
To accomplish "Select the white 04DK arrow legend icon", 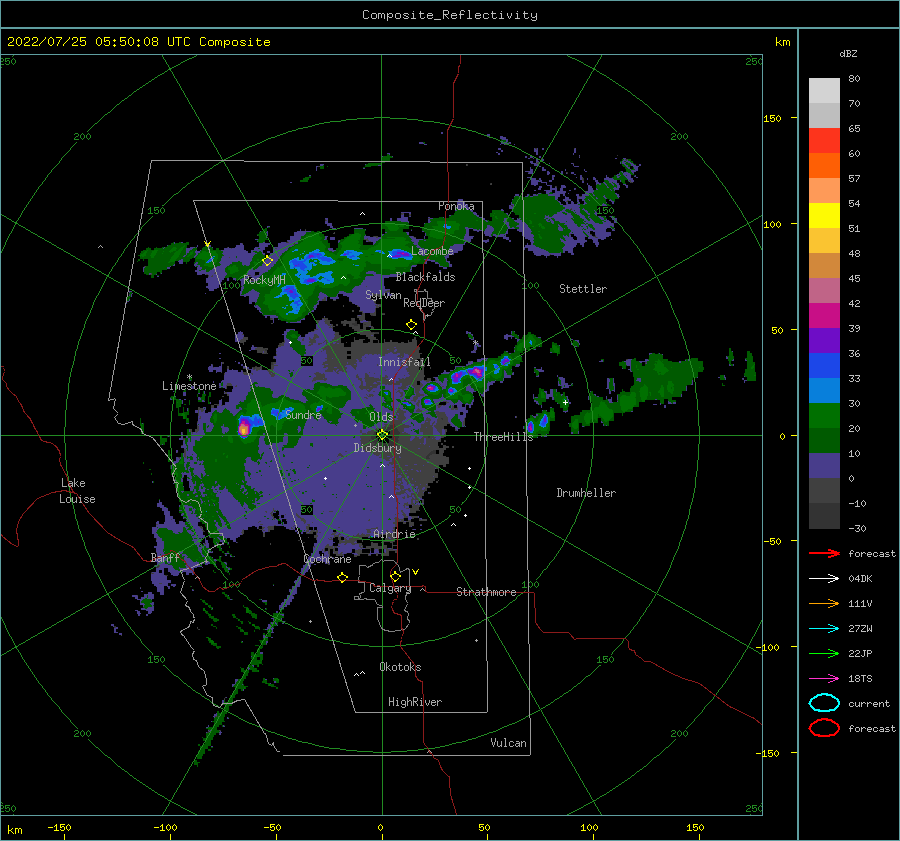I will click(824, 578).
